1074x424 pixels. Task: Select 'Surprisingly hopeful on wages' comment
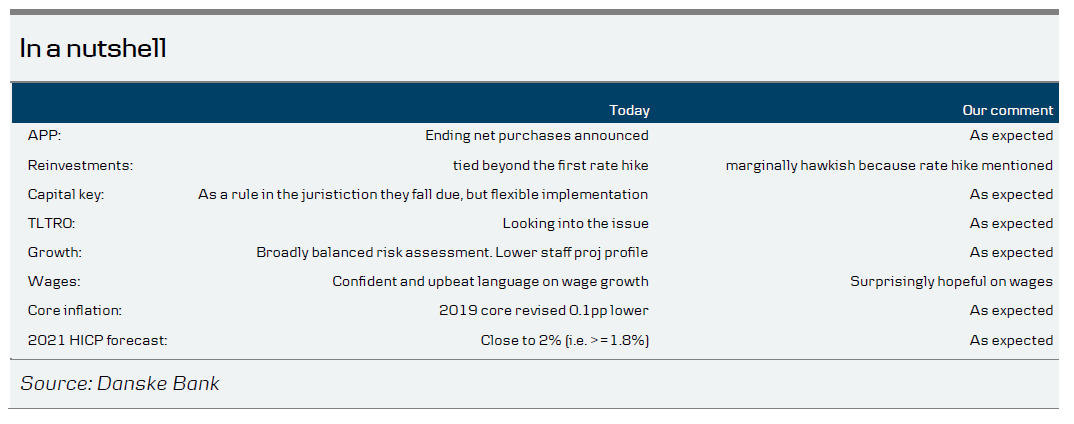[951, 281]
